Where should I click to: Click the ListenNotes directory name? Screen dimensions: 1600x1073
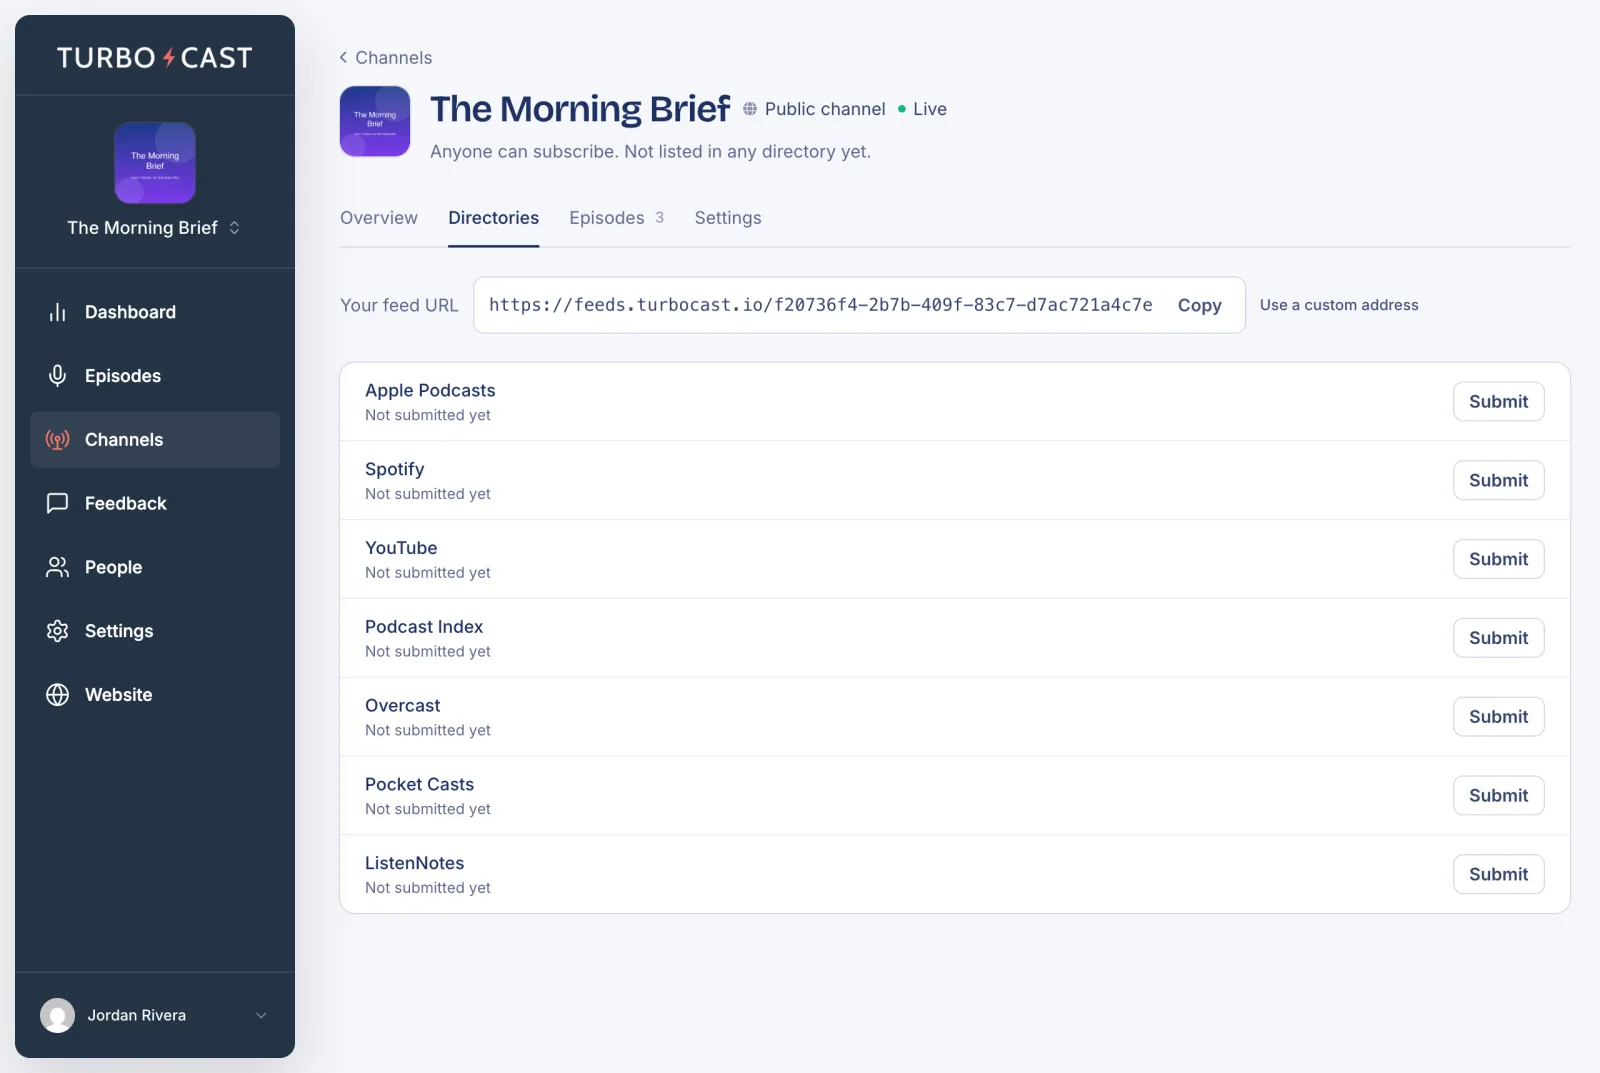[x=414, y=863]
